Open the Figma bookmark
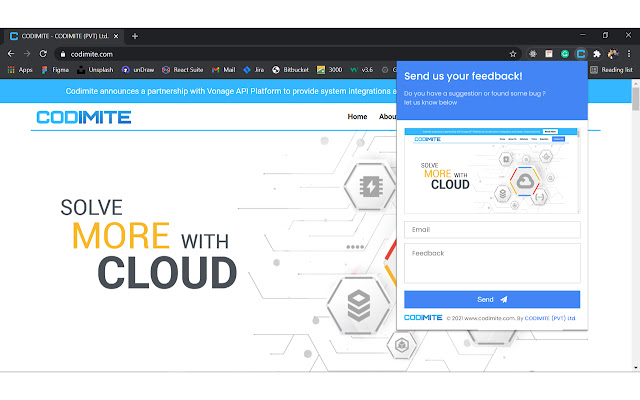 pyautogui.click(x=55, y=70)
